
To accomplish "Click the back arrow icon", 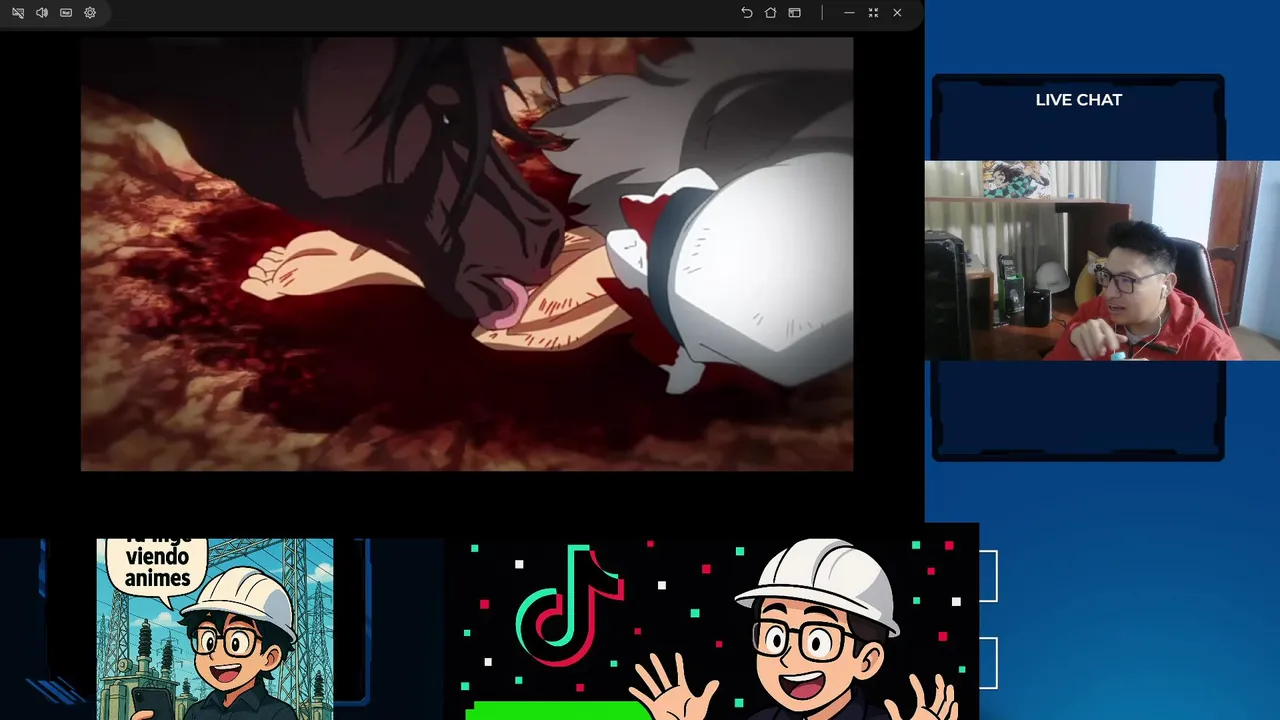I will coord(747,13).
